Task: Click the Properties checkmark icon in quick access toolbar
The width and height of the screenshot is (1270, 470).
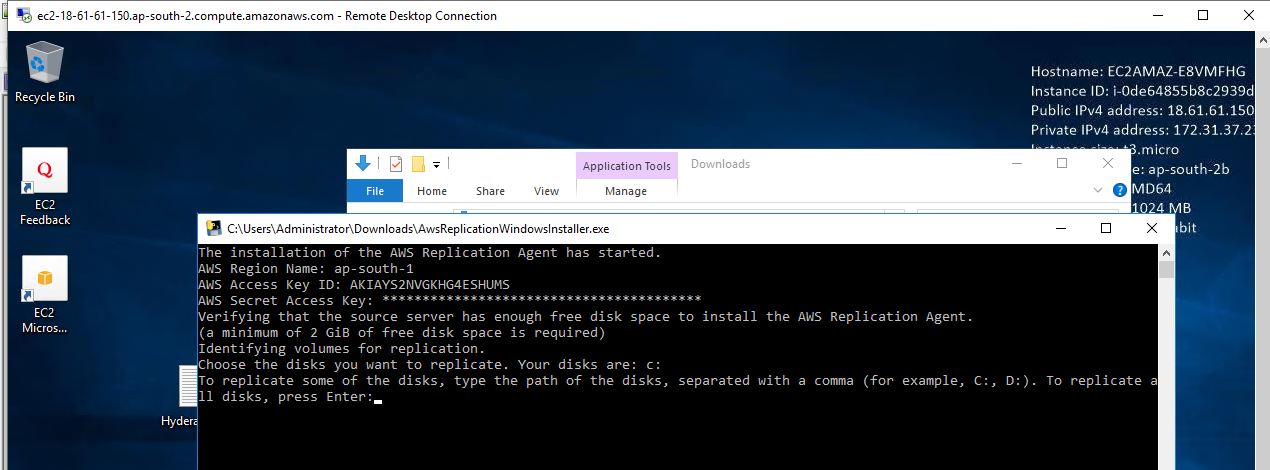Action: click(x=396, y=164)
